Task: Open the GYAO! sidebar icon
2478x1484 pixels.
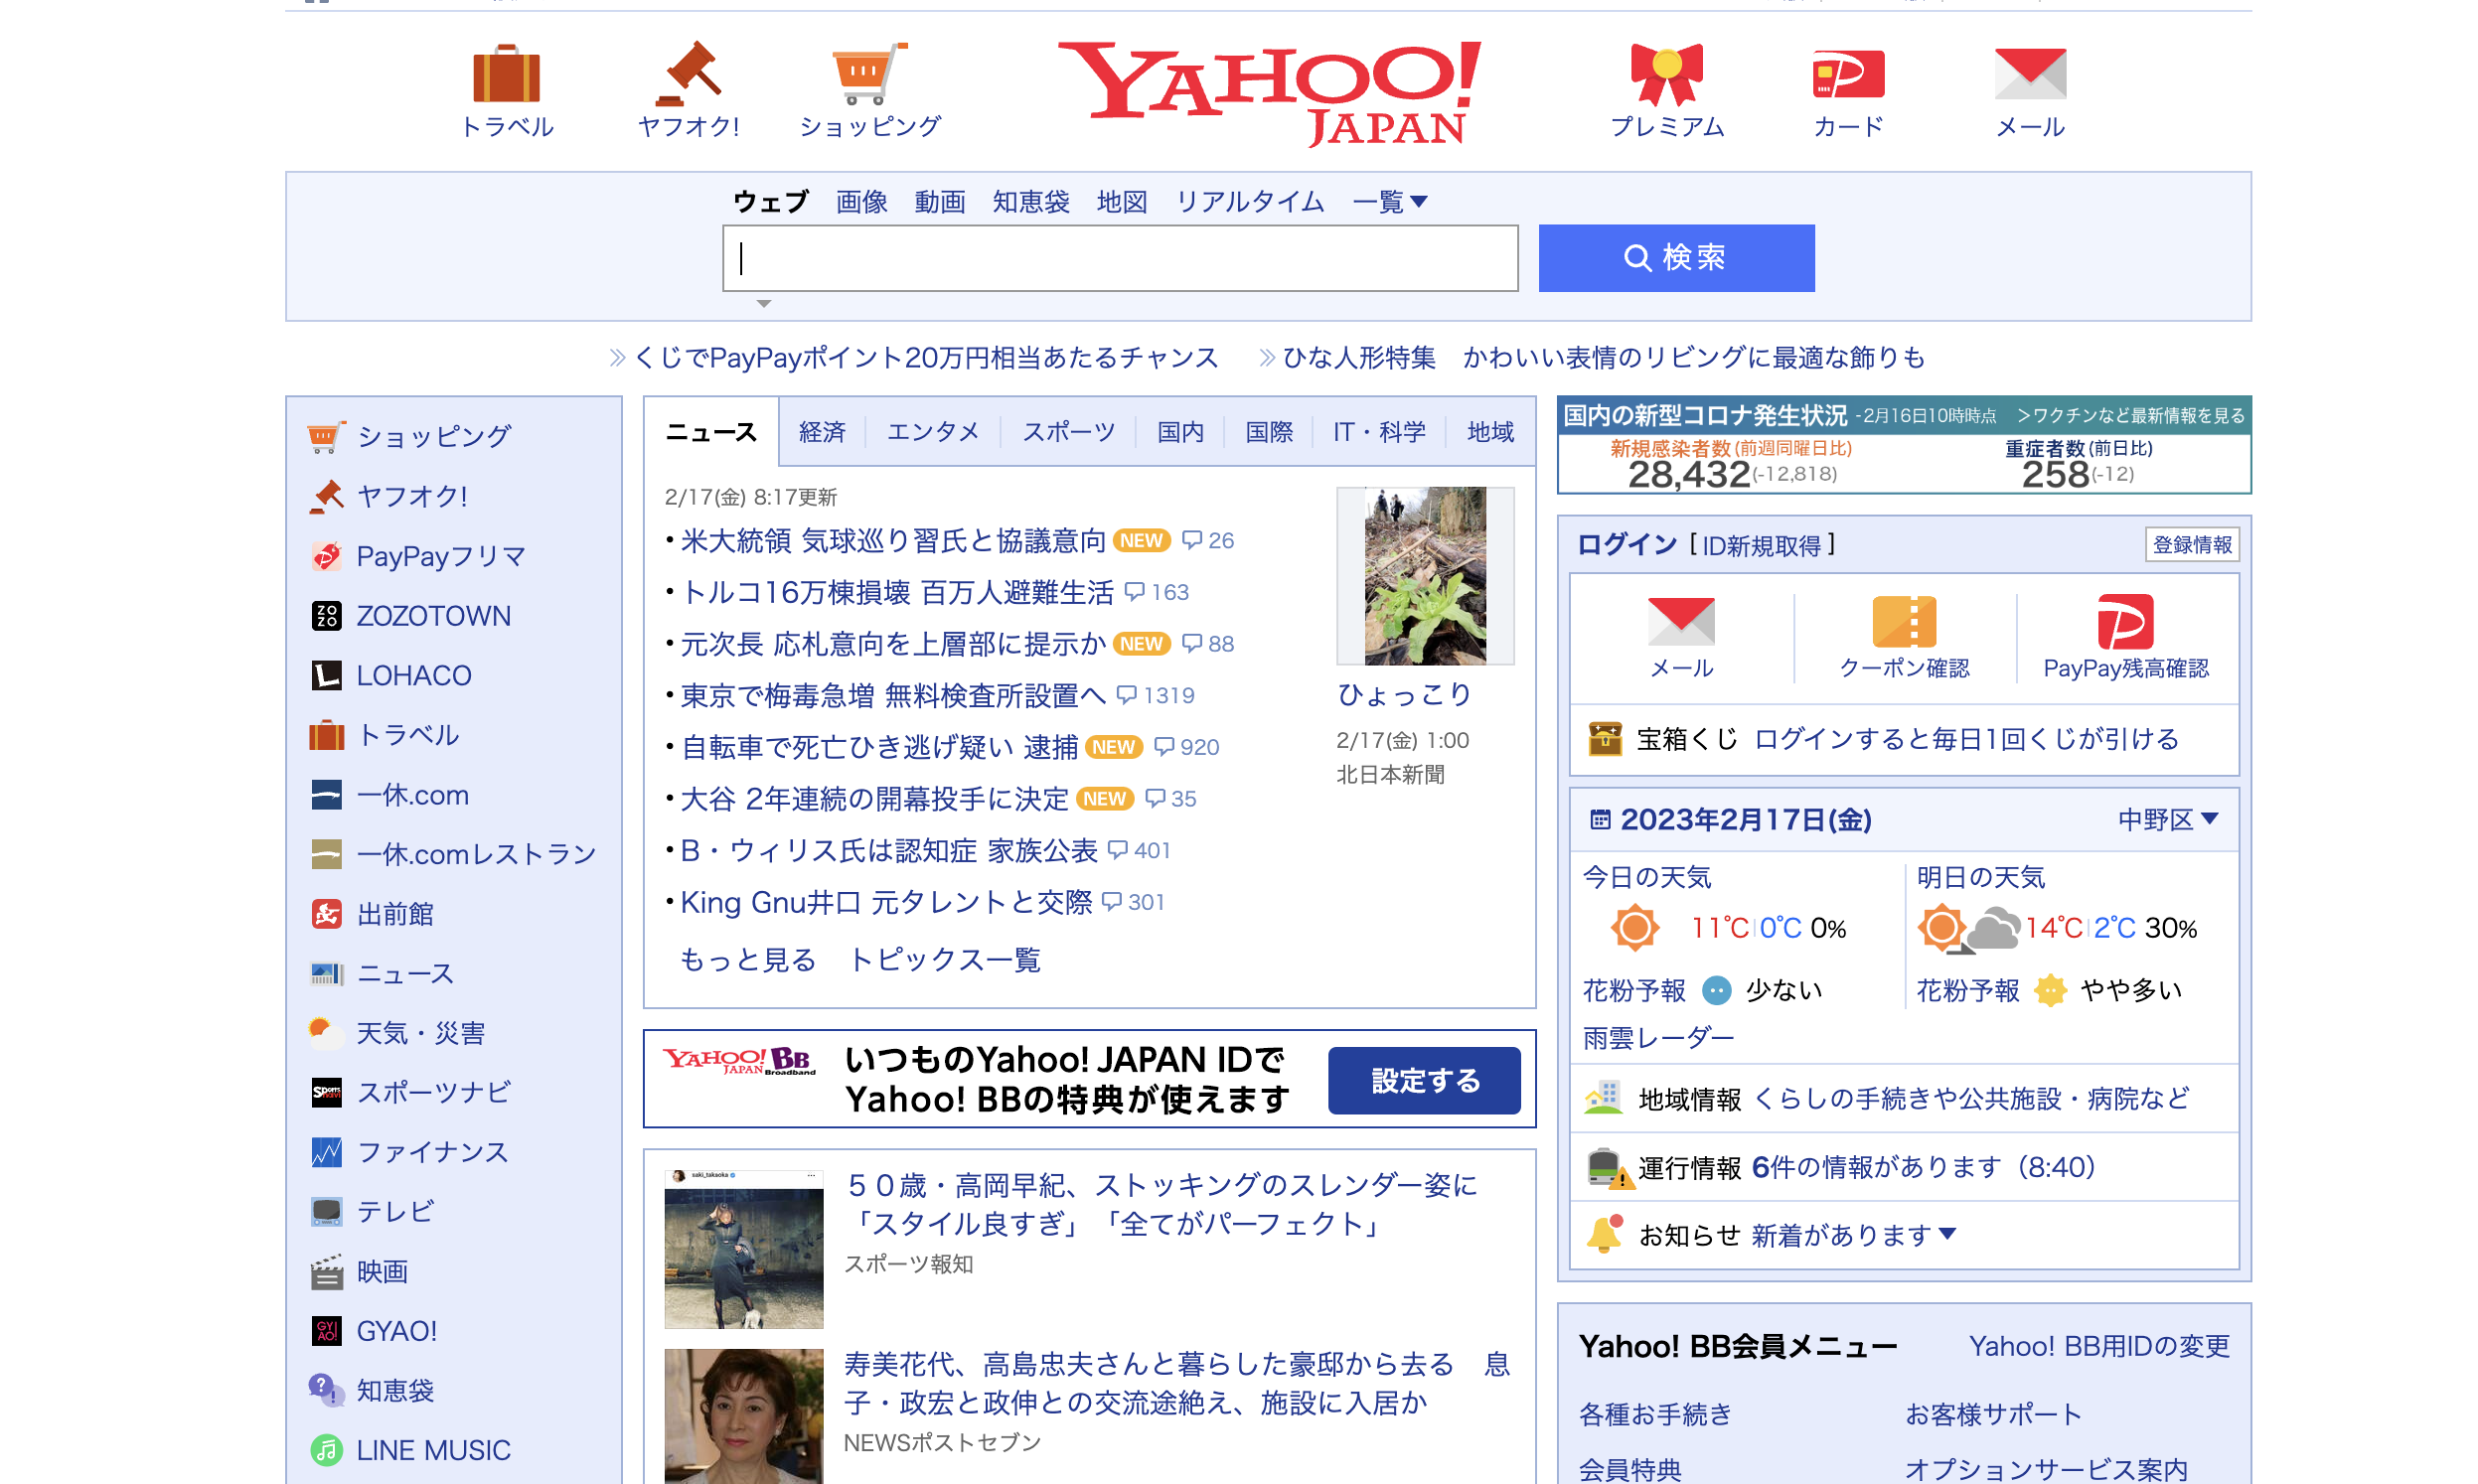Action: point(326,1331)
